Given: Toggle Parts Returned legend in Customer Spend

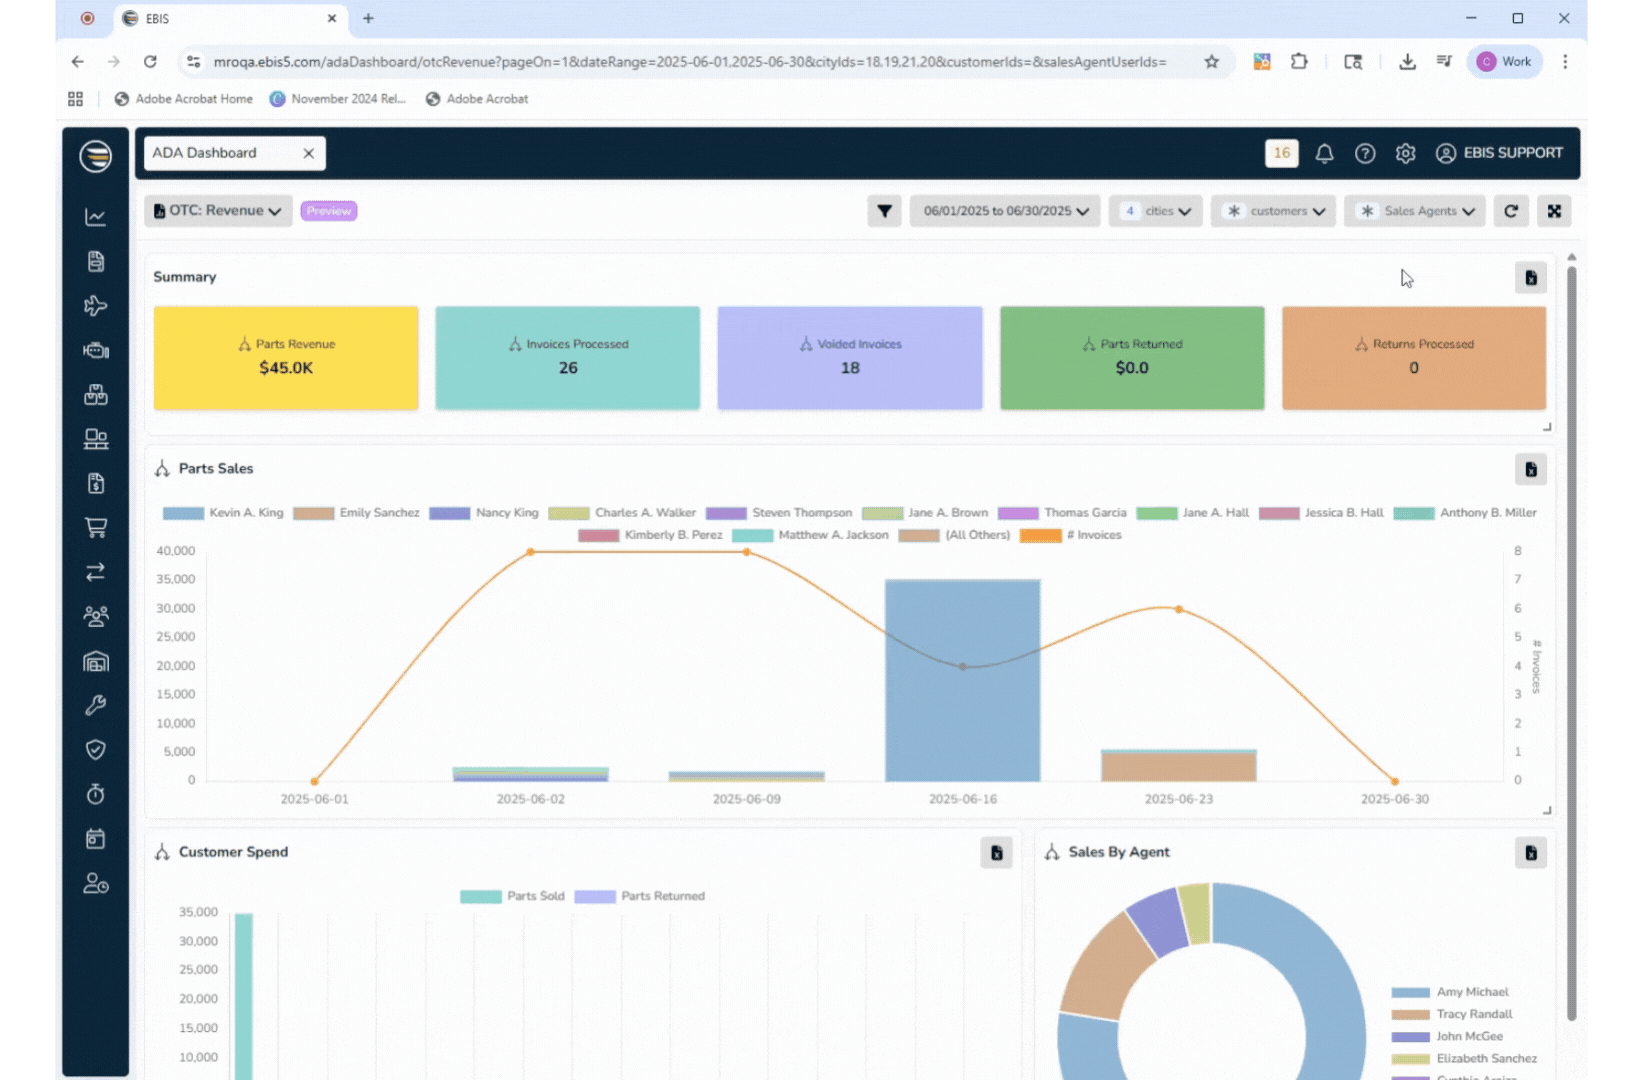Looking at the screenshot, I should [640, 896].
